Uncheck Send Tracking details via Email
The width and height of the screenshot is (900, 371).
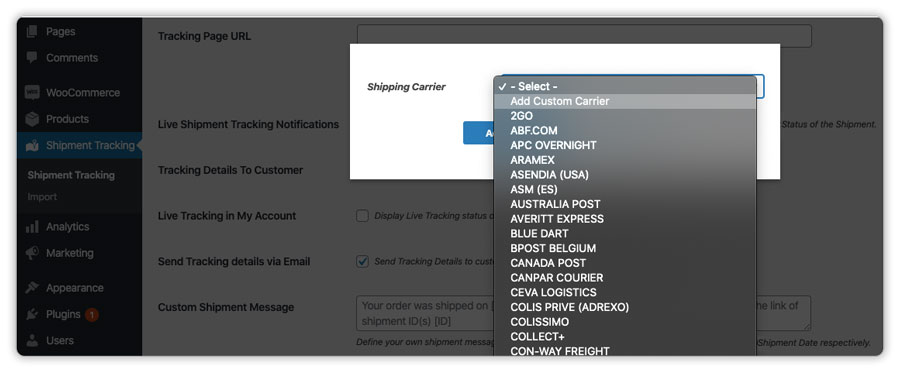[x=362, y=261]
